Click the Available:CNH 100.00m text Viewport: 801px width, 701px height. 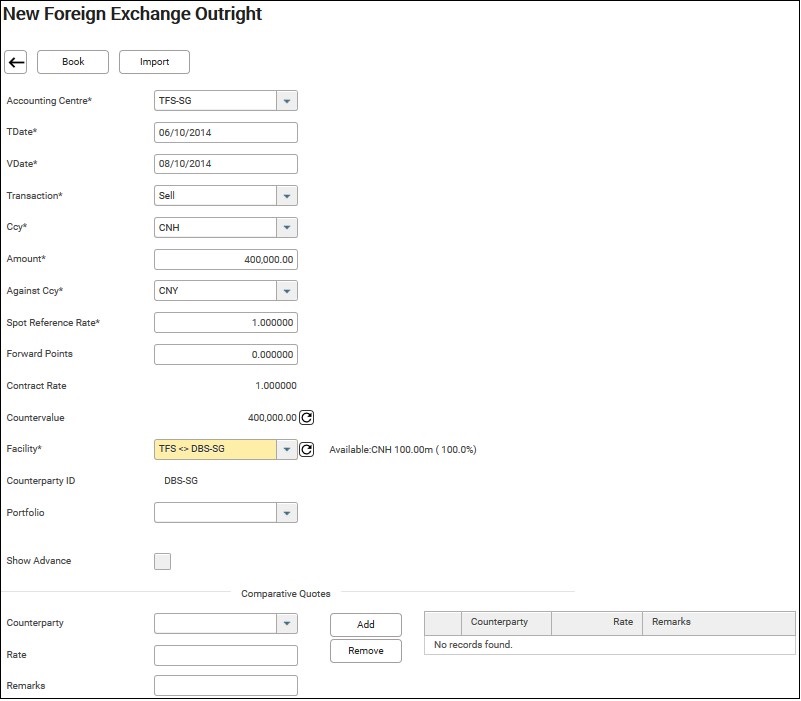[403, 450]
